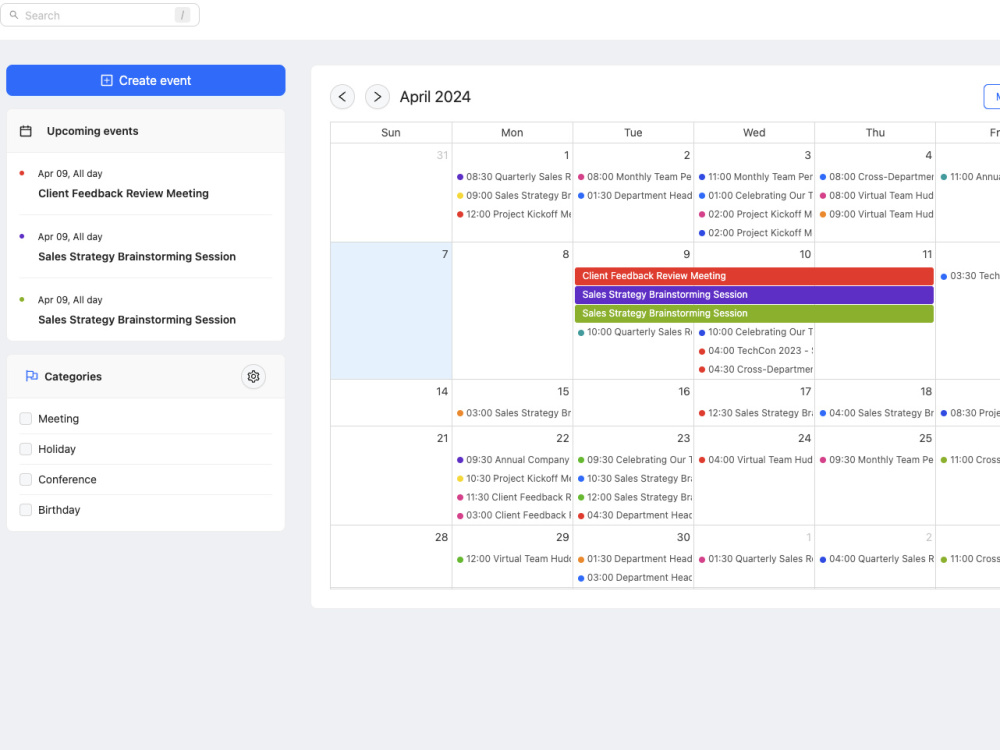This screenshot has width=1000, height=750.
Task: Open 12:00 Virtual Team Huddle on April 29
Action: coord(513,559)
